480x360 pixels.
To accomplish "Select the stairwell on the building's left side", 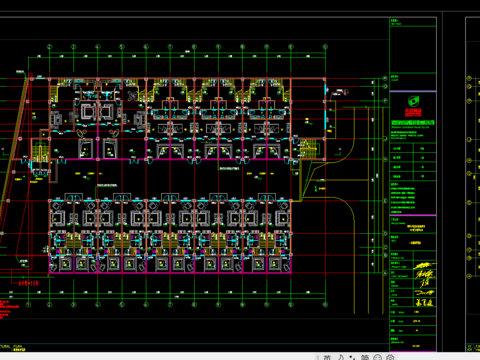I will pos(40,152).
